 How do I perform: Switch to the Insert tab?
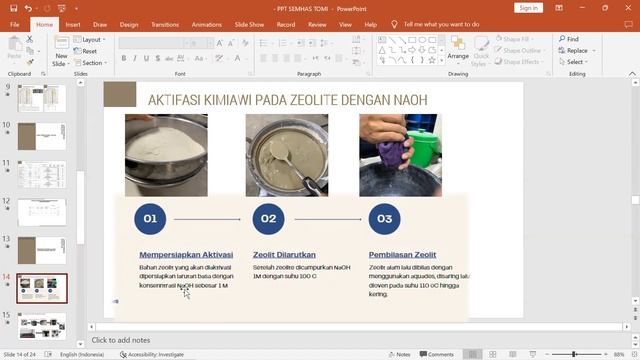[73, 24]
